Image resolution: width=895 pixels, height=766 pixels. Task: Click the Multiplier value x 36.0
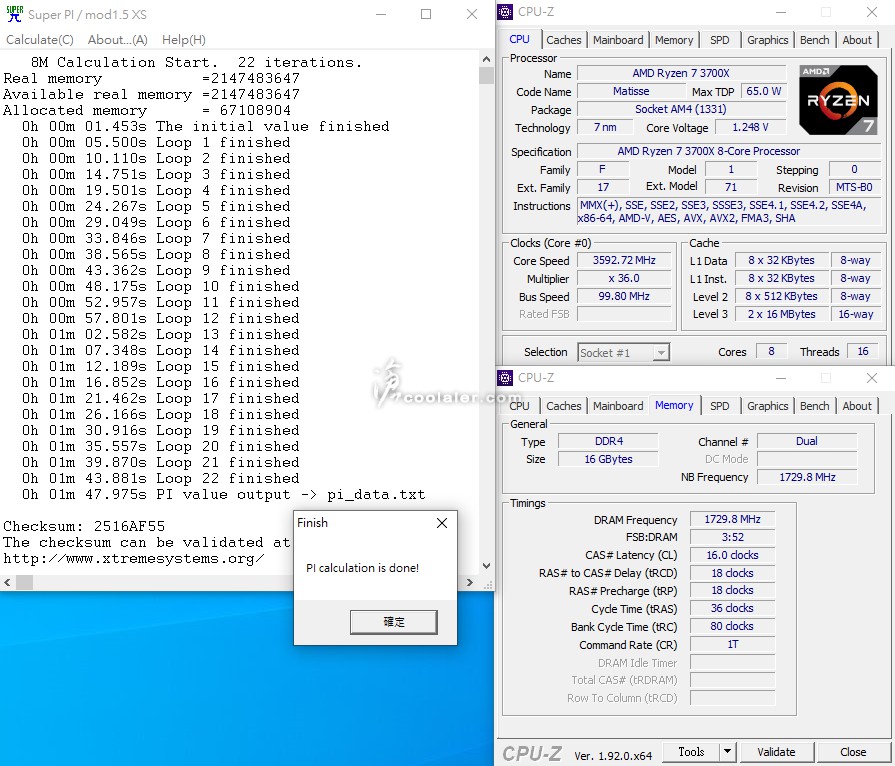(x=624, y=279)
